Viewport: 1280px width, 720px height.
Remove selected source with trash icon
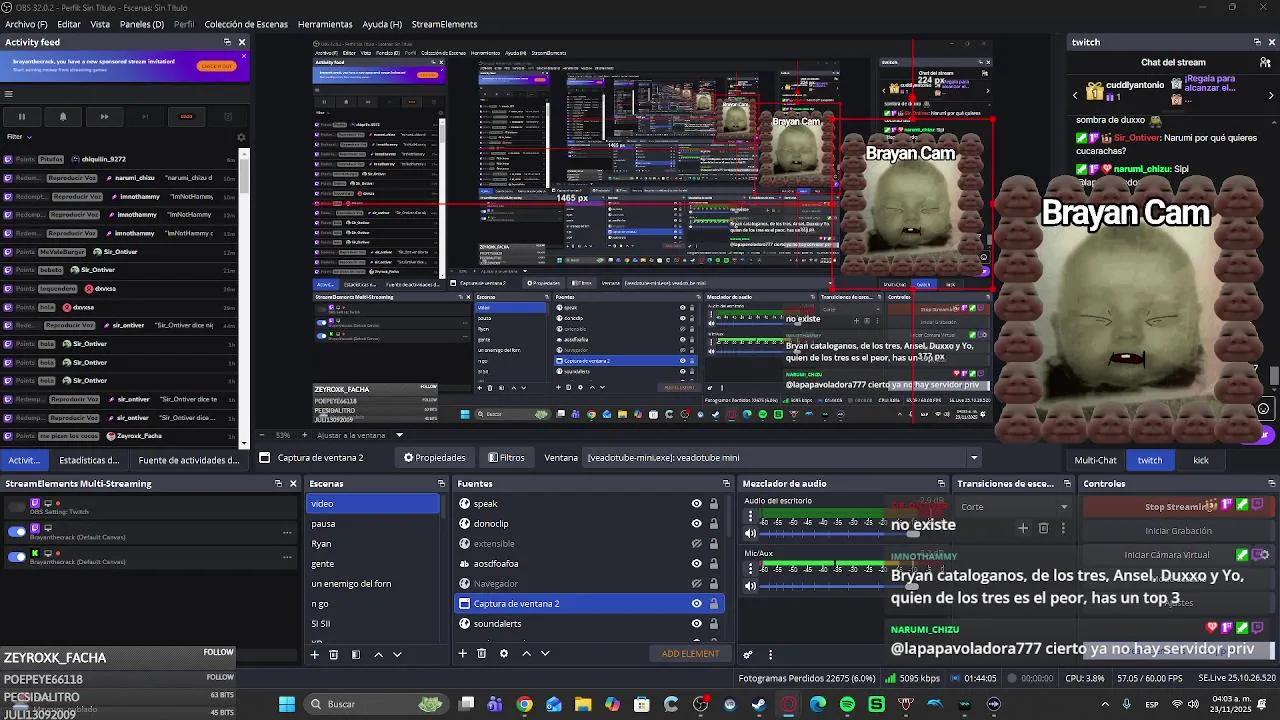[481, 653]
